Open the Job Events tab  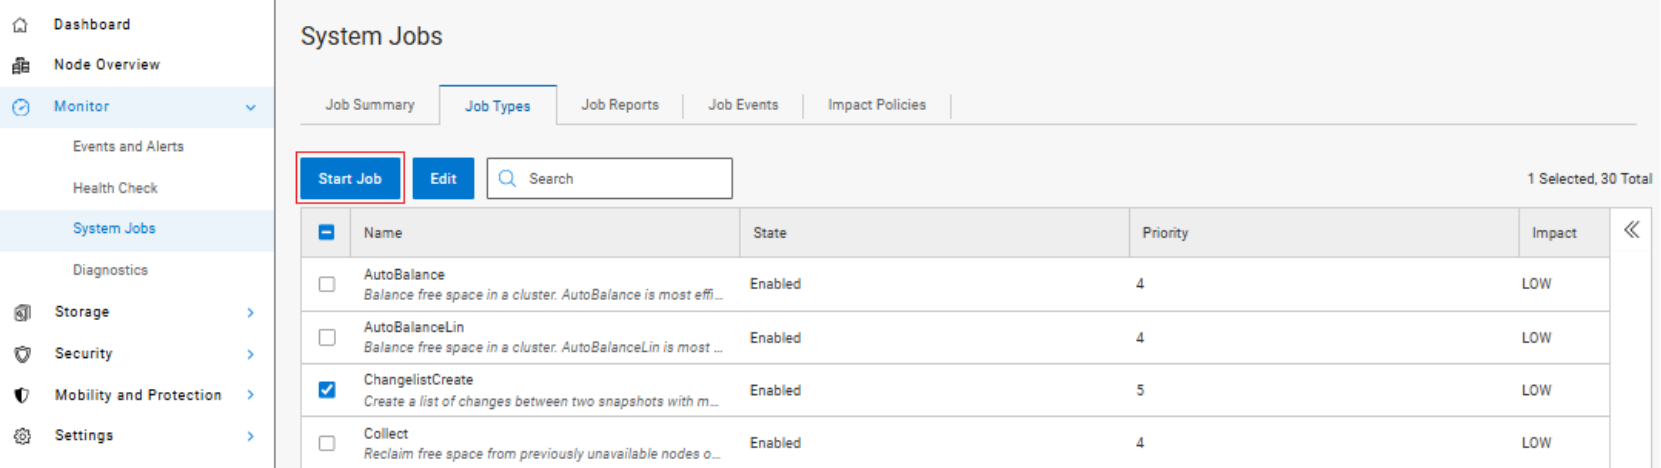pos(743,105)
